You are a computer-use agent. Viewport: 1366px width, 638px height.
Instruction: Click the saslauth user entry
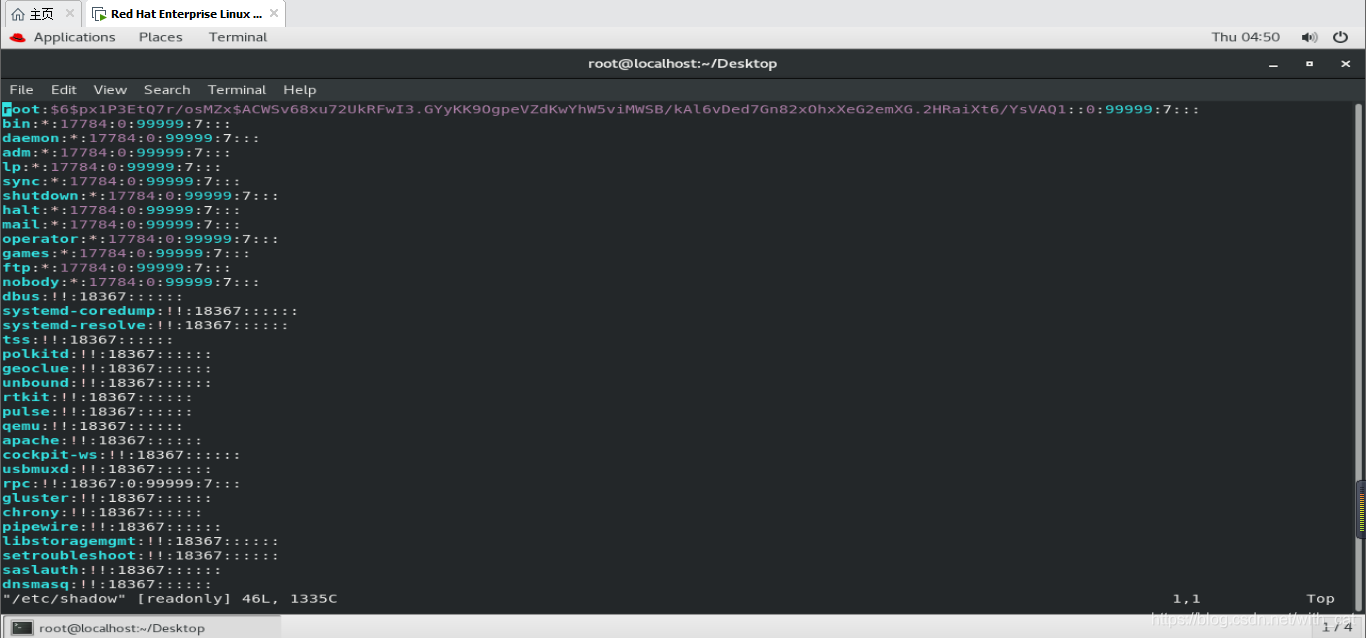(x=112, y=570)
